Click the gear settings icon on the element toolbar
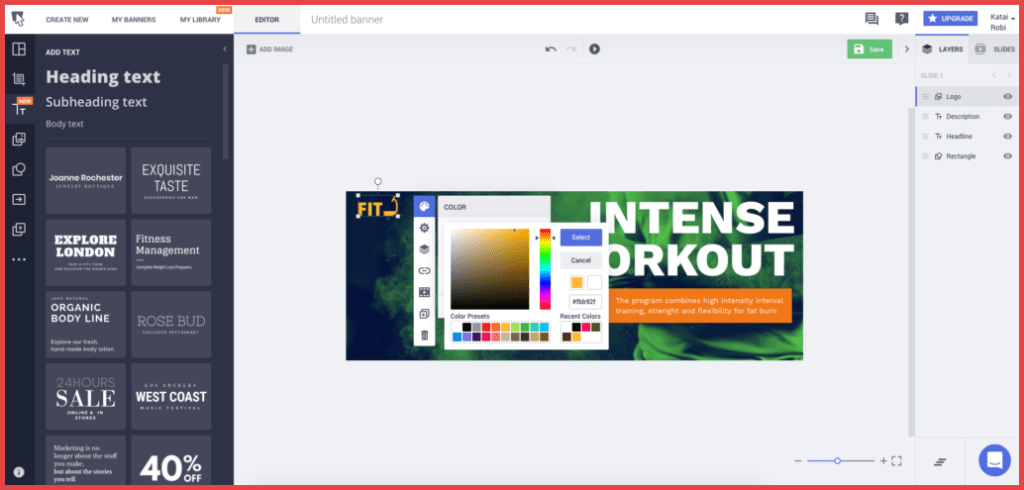 [424, 228]
